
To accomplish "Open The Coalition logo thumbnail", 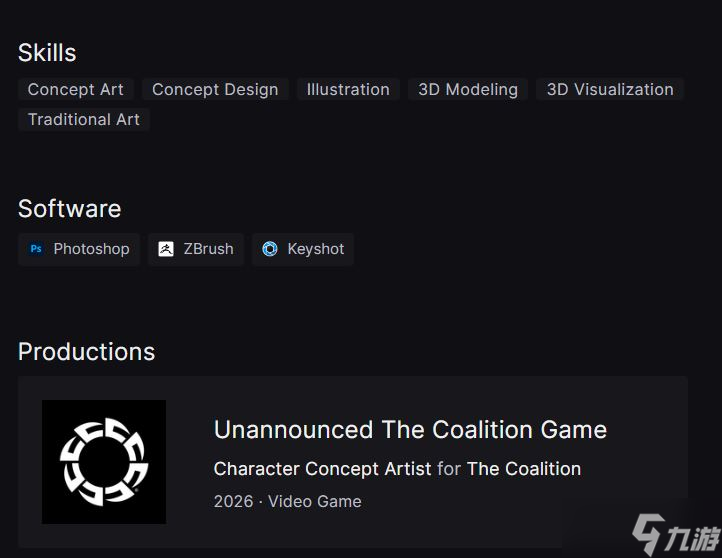I will 104,462.
